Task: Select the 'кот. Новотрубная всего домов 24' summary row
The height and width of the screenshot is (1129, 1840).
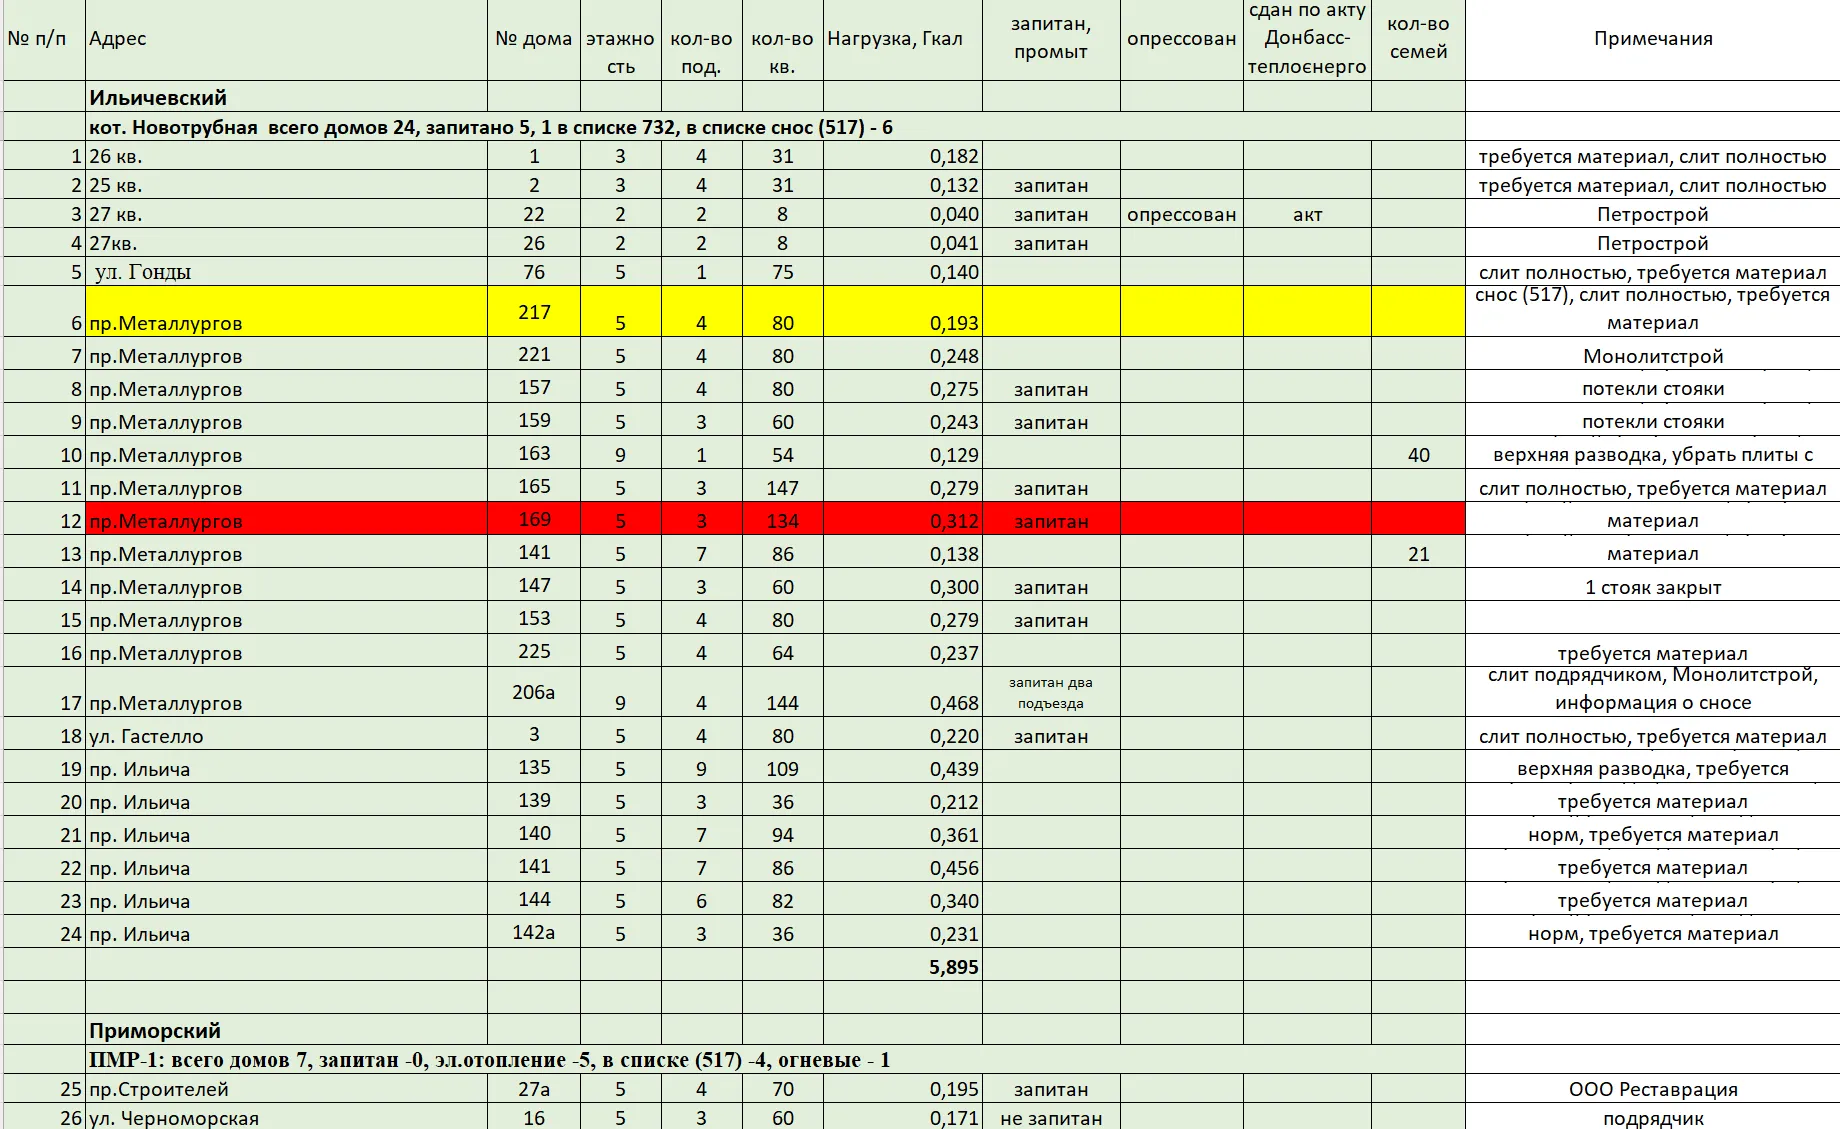Action: pyautogui.click(x=775, y=127)
